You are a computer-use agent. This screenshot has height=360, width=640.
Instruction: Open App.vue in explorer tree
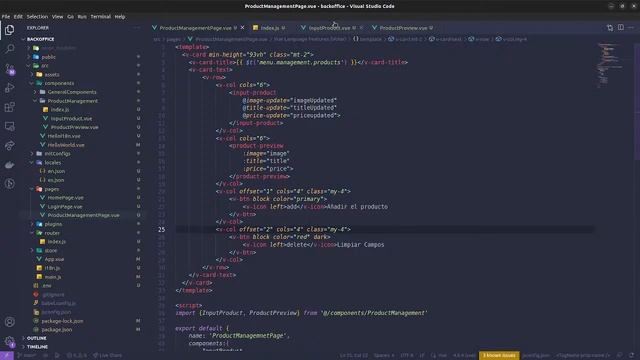point(54,259)
